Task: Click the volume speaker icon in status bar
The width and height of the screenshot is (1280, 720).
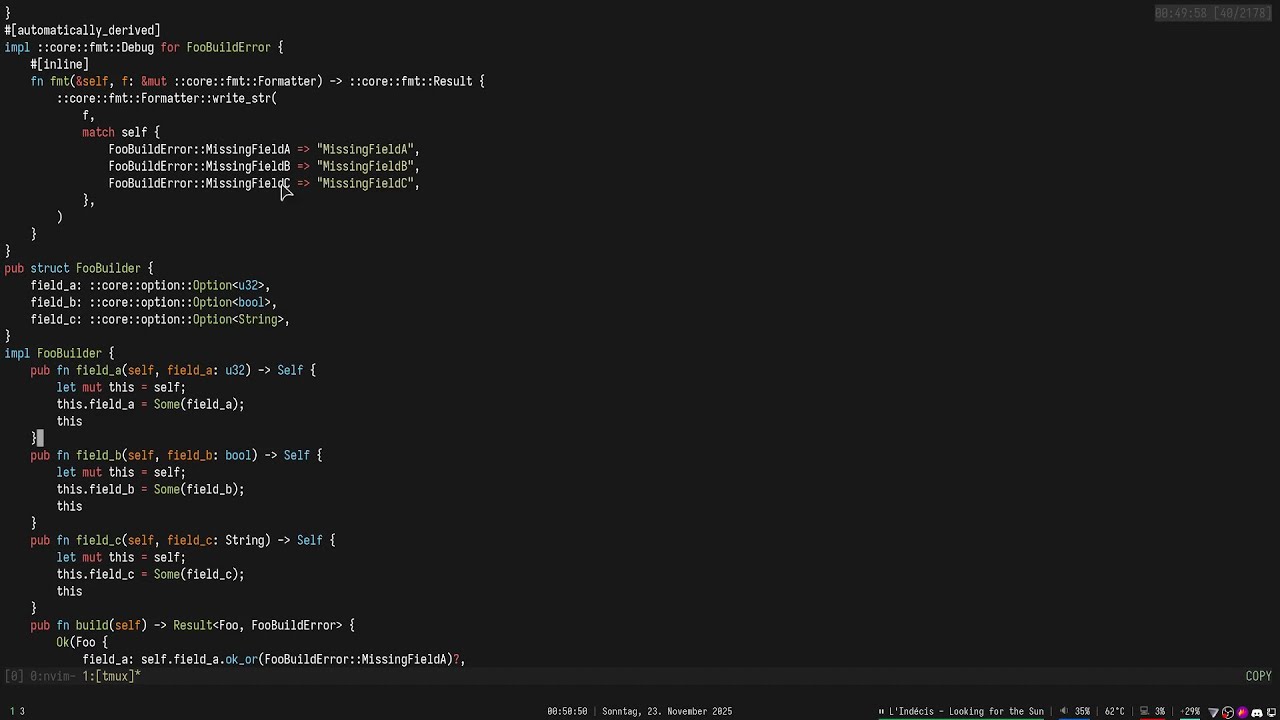Action: pyautogui.click(x=1063, y=711)
